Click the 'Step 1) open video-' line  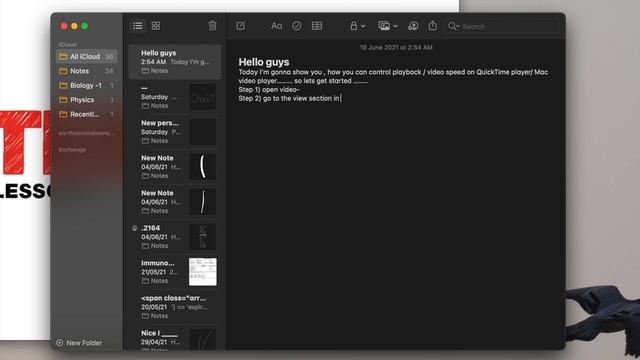(269, 90)
